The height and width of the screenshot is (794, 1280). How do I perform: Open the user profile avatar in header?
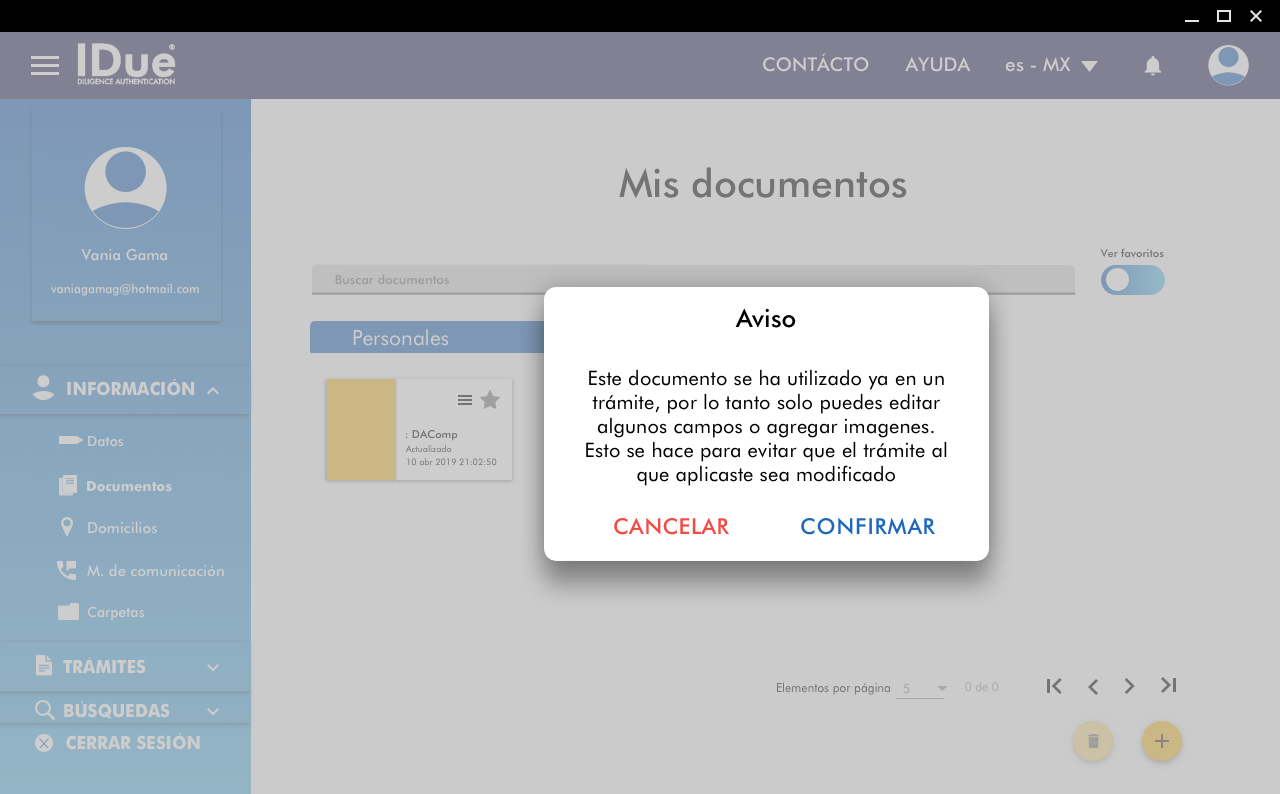point(1228,66)
